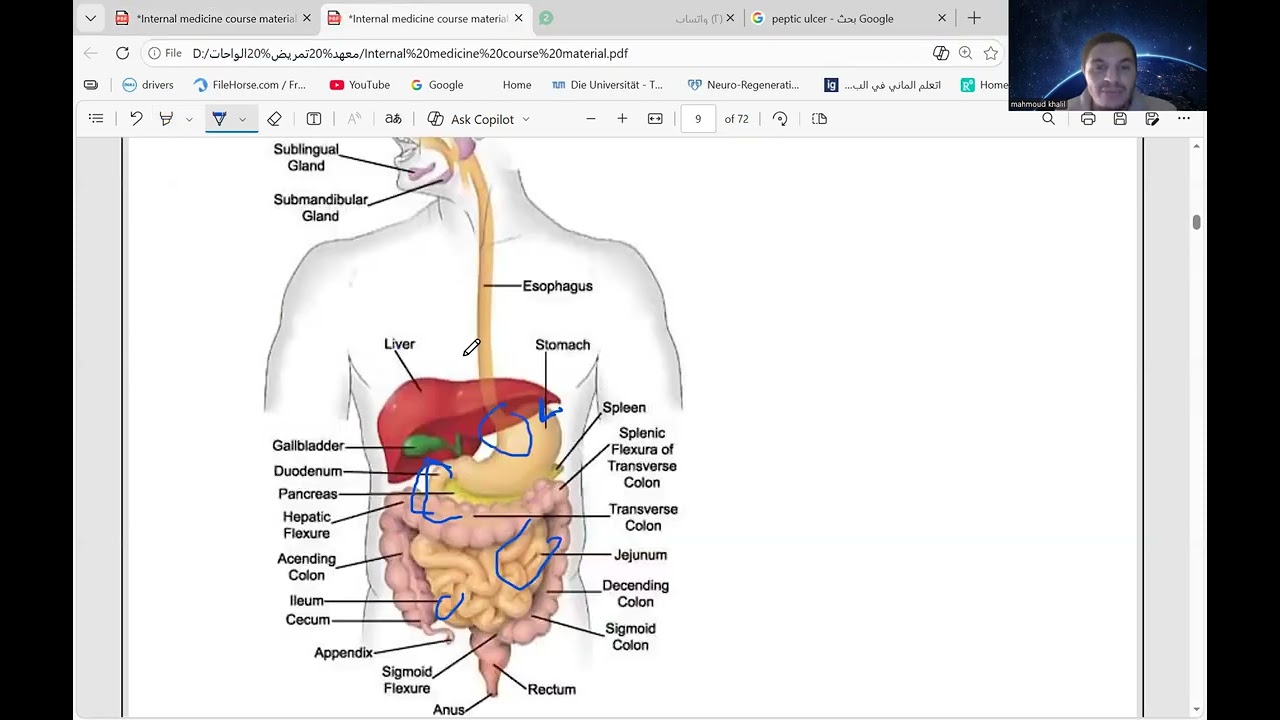Close the WhatsApp واتساب tab
This screenshot has width=1280, height=720.
coord(730,18)
